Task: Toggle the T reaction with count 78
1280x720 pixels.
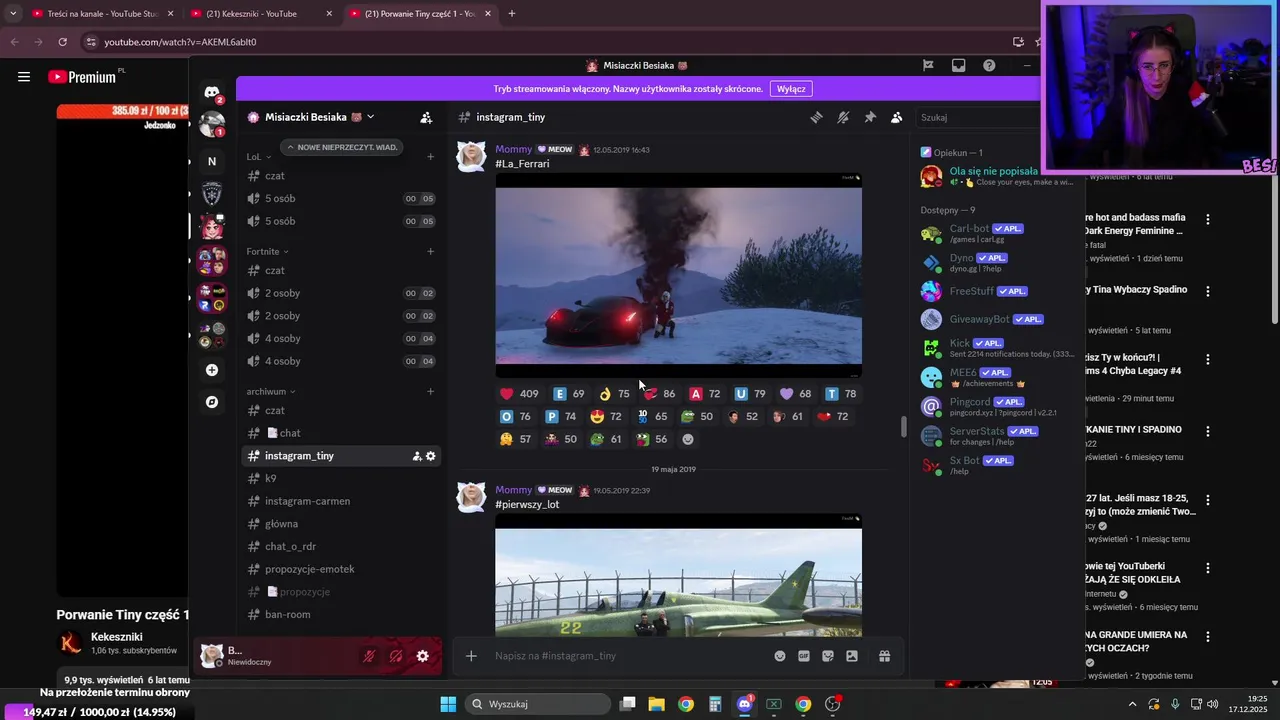Action: [841, 394]
